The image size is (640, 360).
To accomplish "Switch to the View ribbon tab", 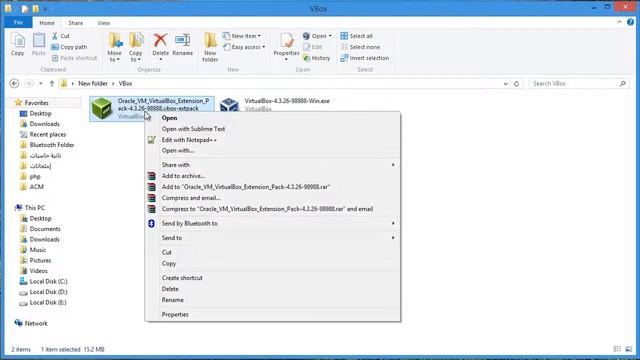I will (x=104, y=23).
